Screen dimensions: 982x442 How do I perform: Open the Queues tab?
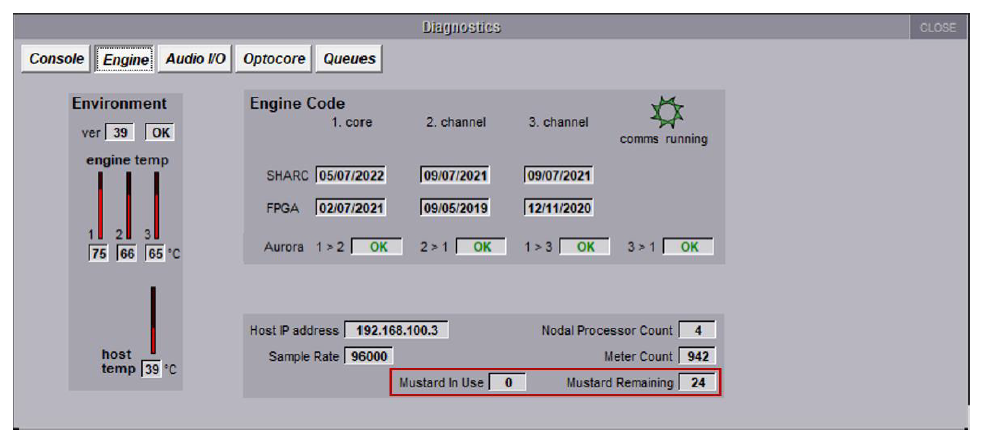click(x=349, y=59)
